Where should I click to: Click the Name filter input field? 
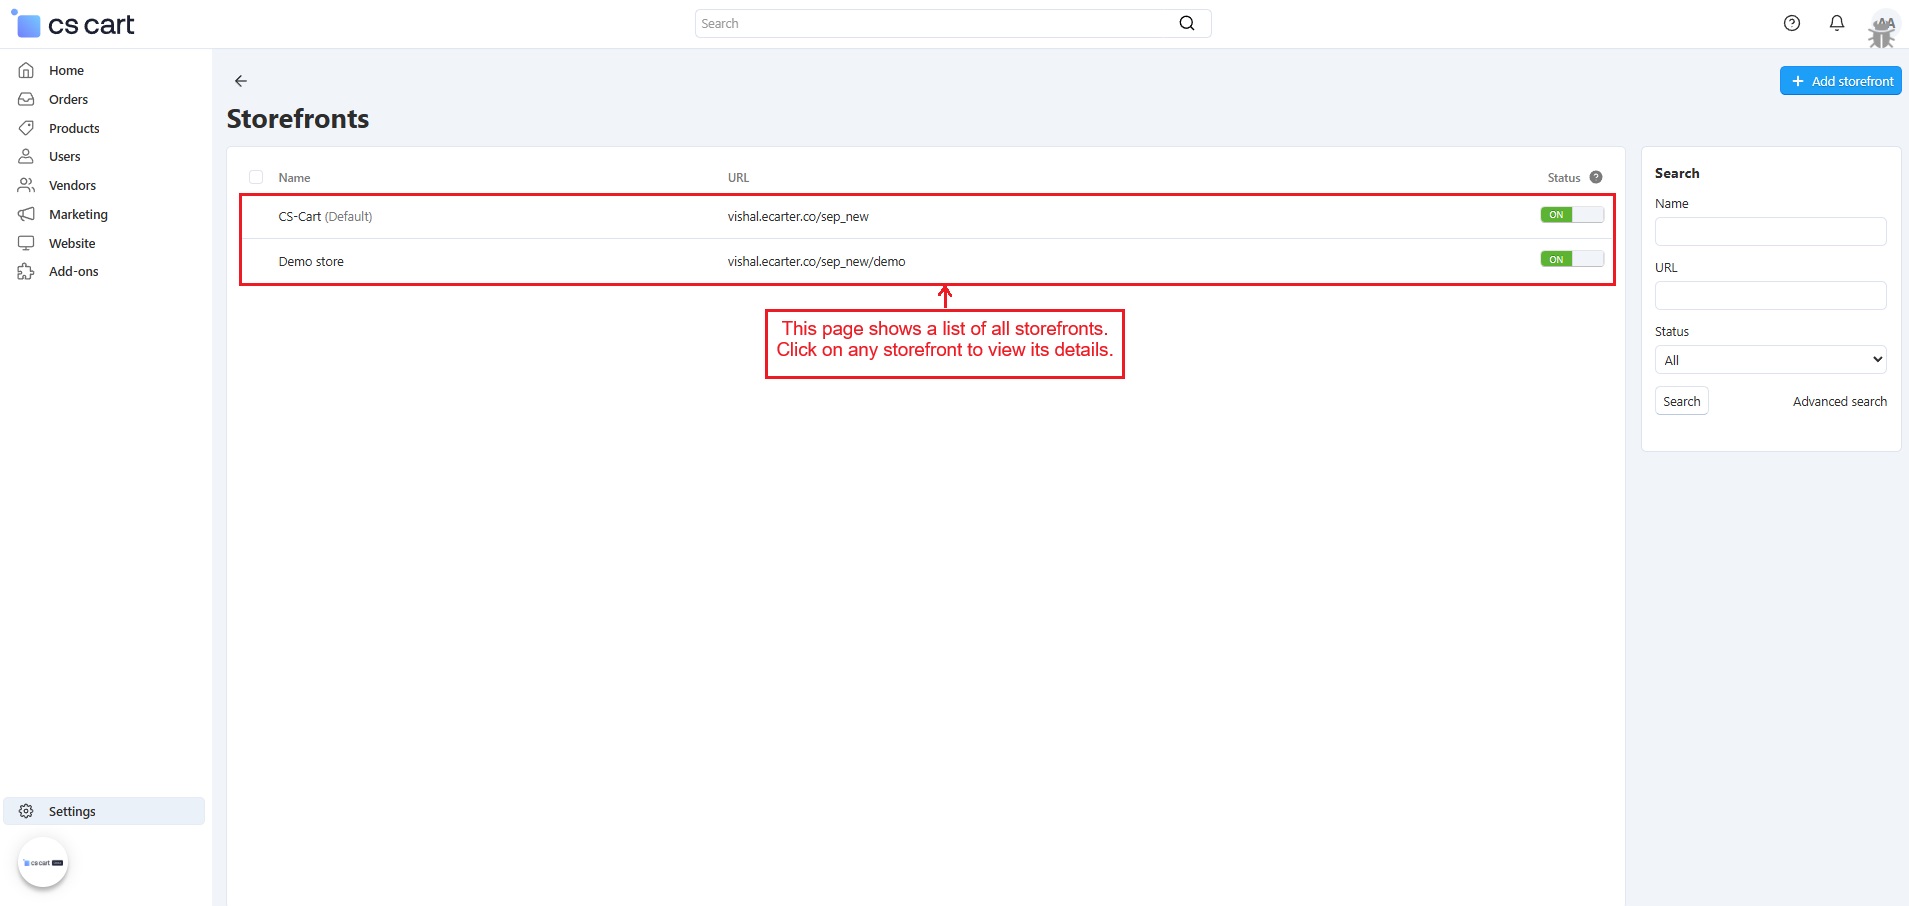(1770, 232)
